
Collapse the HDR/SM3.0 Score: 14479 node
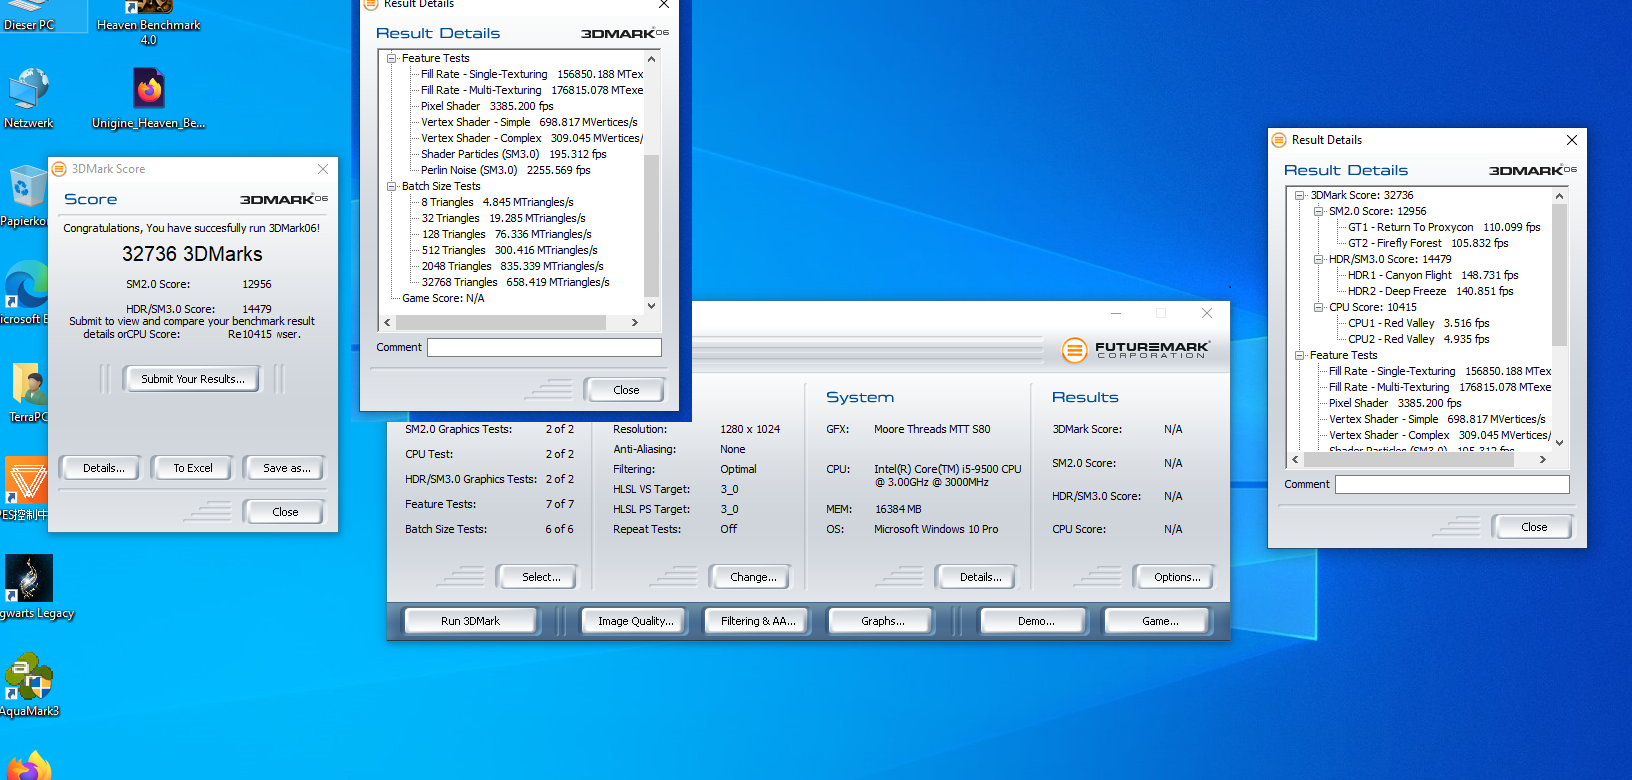(x=1319, y=259)
